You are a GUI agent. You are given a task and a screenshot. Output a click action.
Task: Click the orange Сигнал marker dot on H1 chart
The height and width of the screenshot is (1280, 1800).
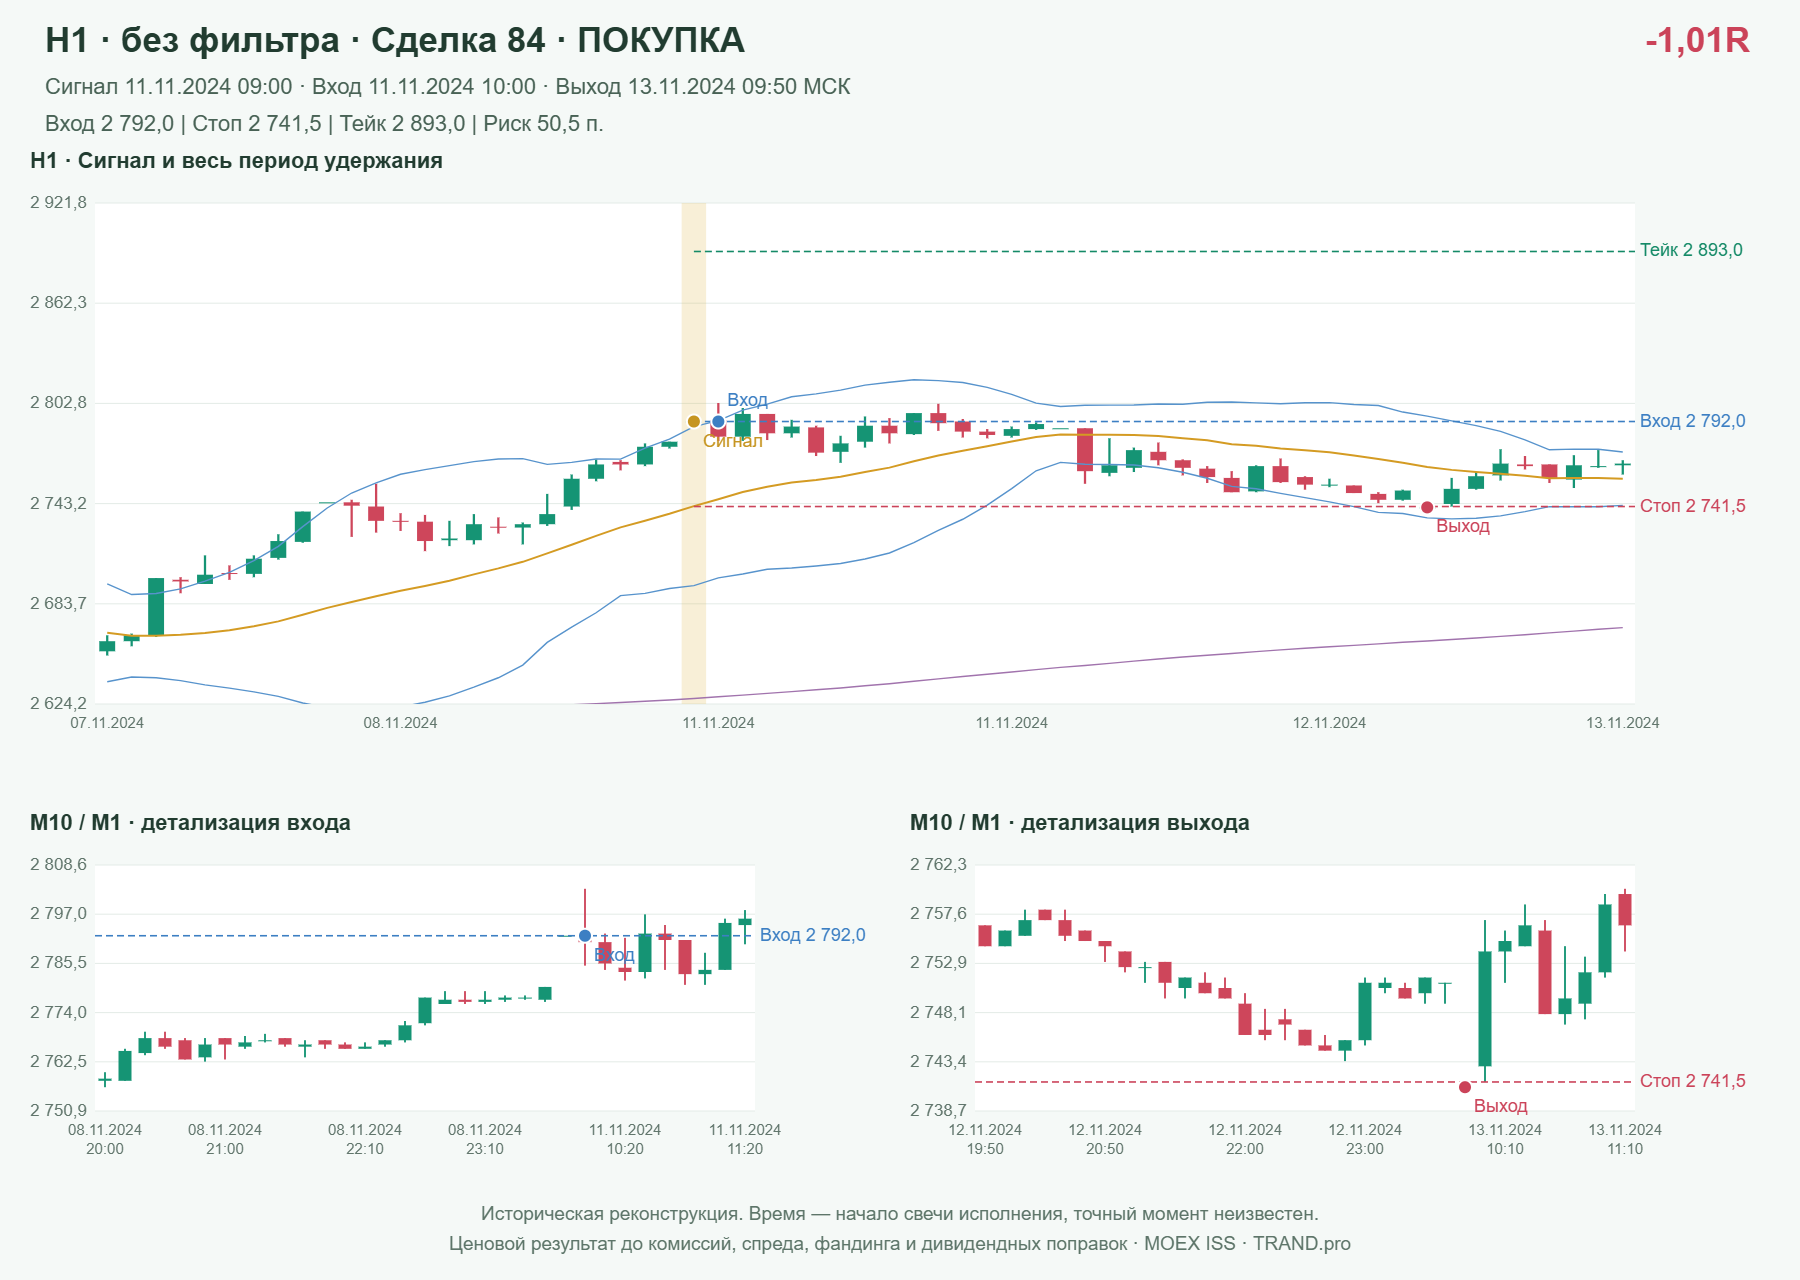(x=694, y=422)
